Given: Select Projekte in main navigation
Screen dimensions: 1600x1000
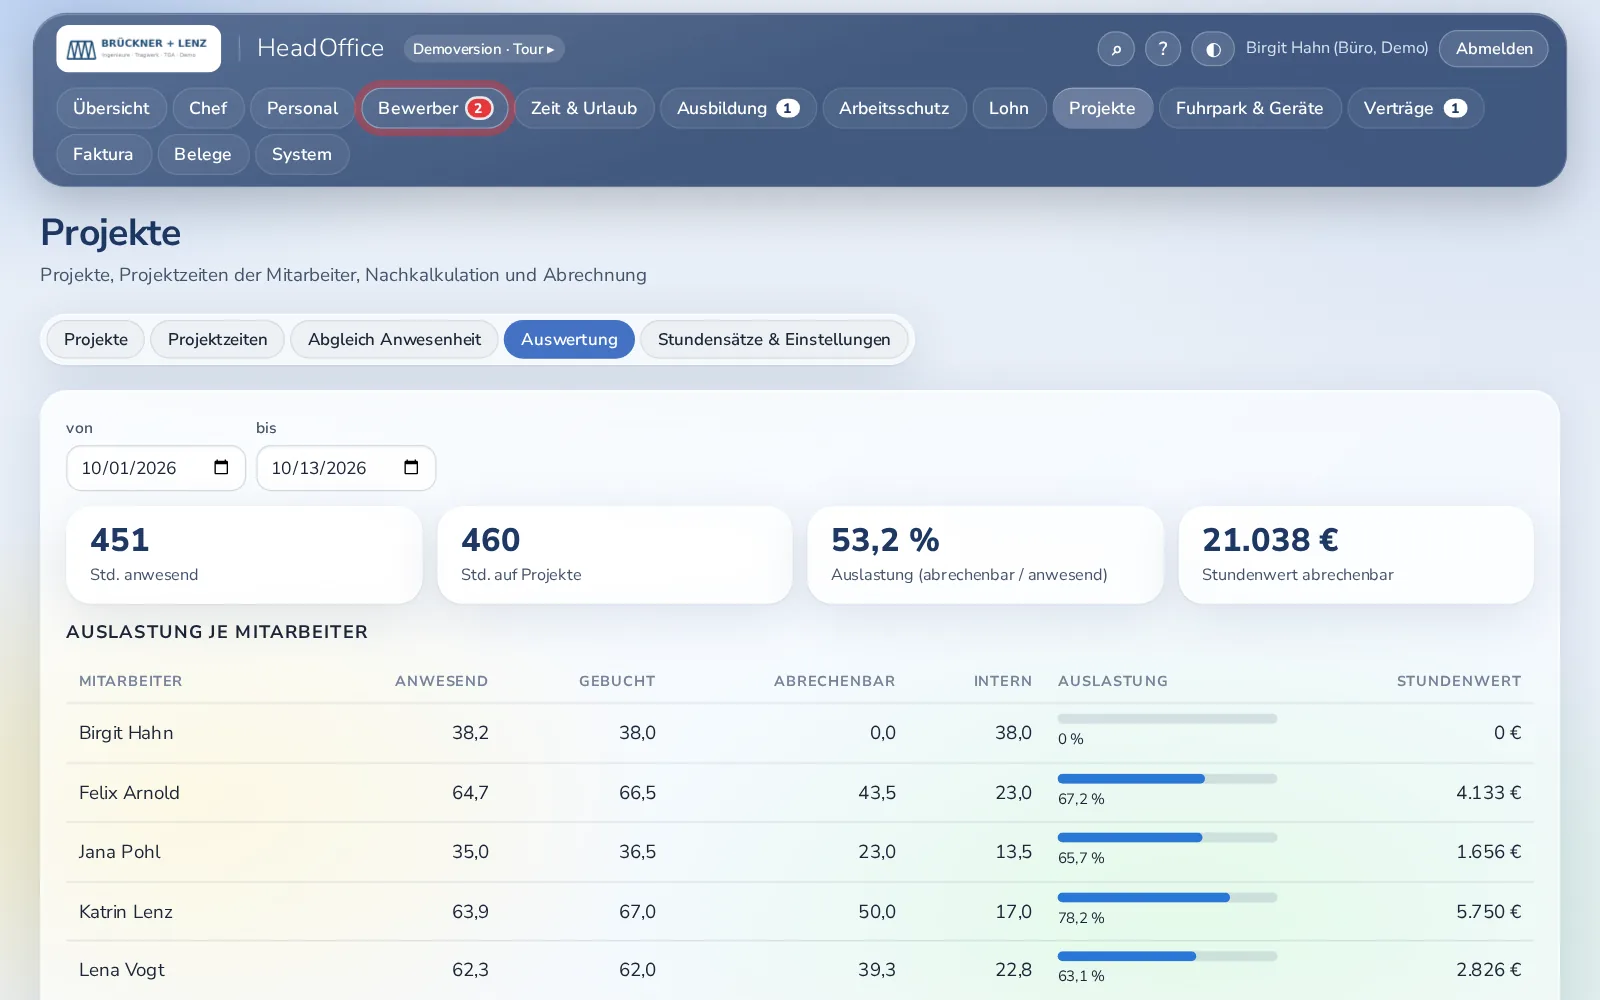Looking at the screenshot, I should [1102, 108].
